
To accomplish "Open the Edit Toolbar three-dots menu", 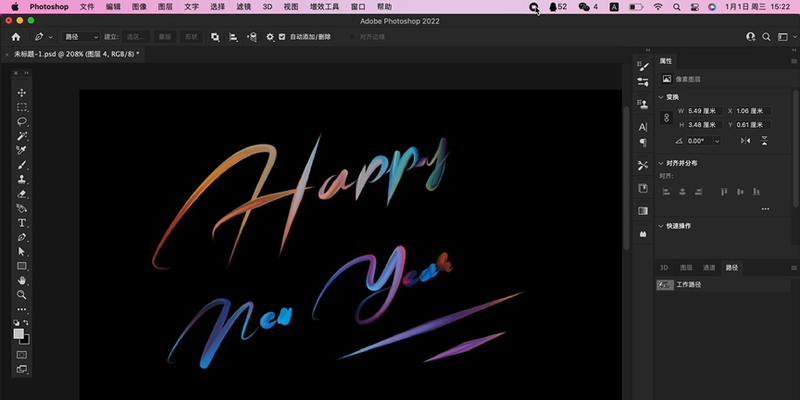I will pyautogui.click(x=22, y=309).
